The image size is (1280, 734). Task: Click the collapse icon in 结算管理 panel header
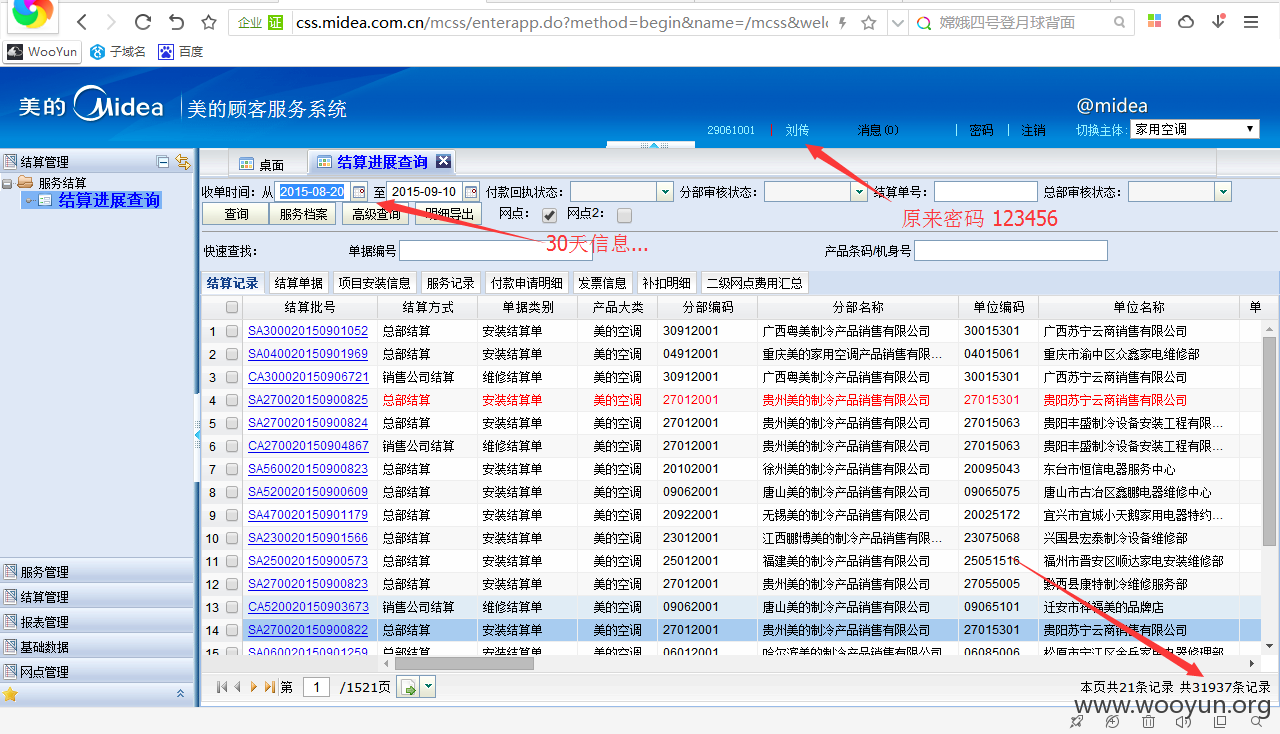coord(163,161)
